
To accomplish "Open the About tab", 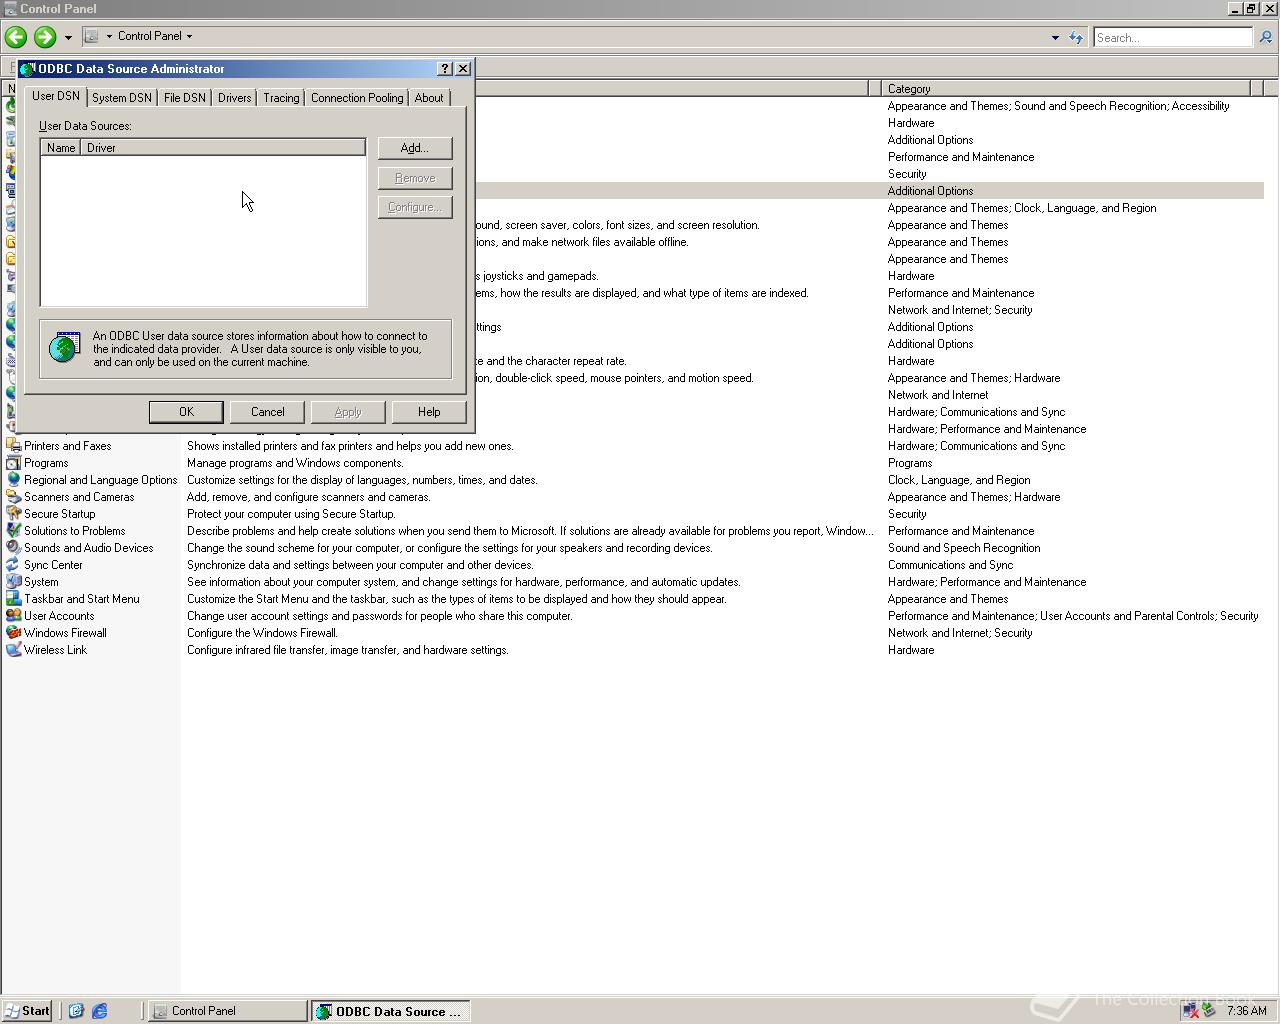I will (429, 98).
